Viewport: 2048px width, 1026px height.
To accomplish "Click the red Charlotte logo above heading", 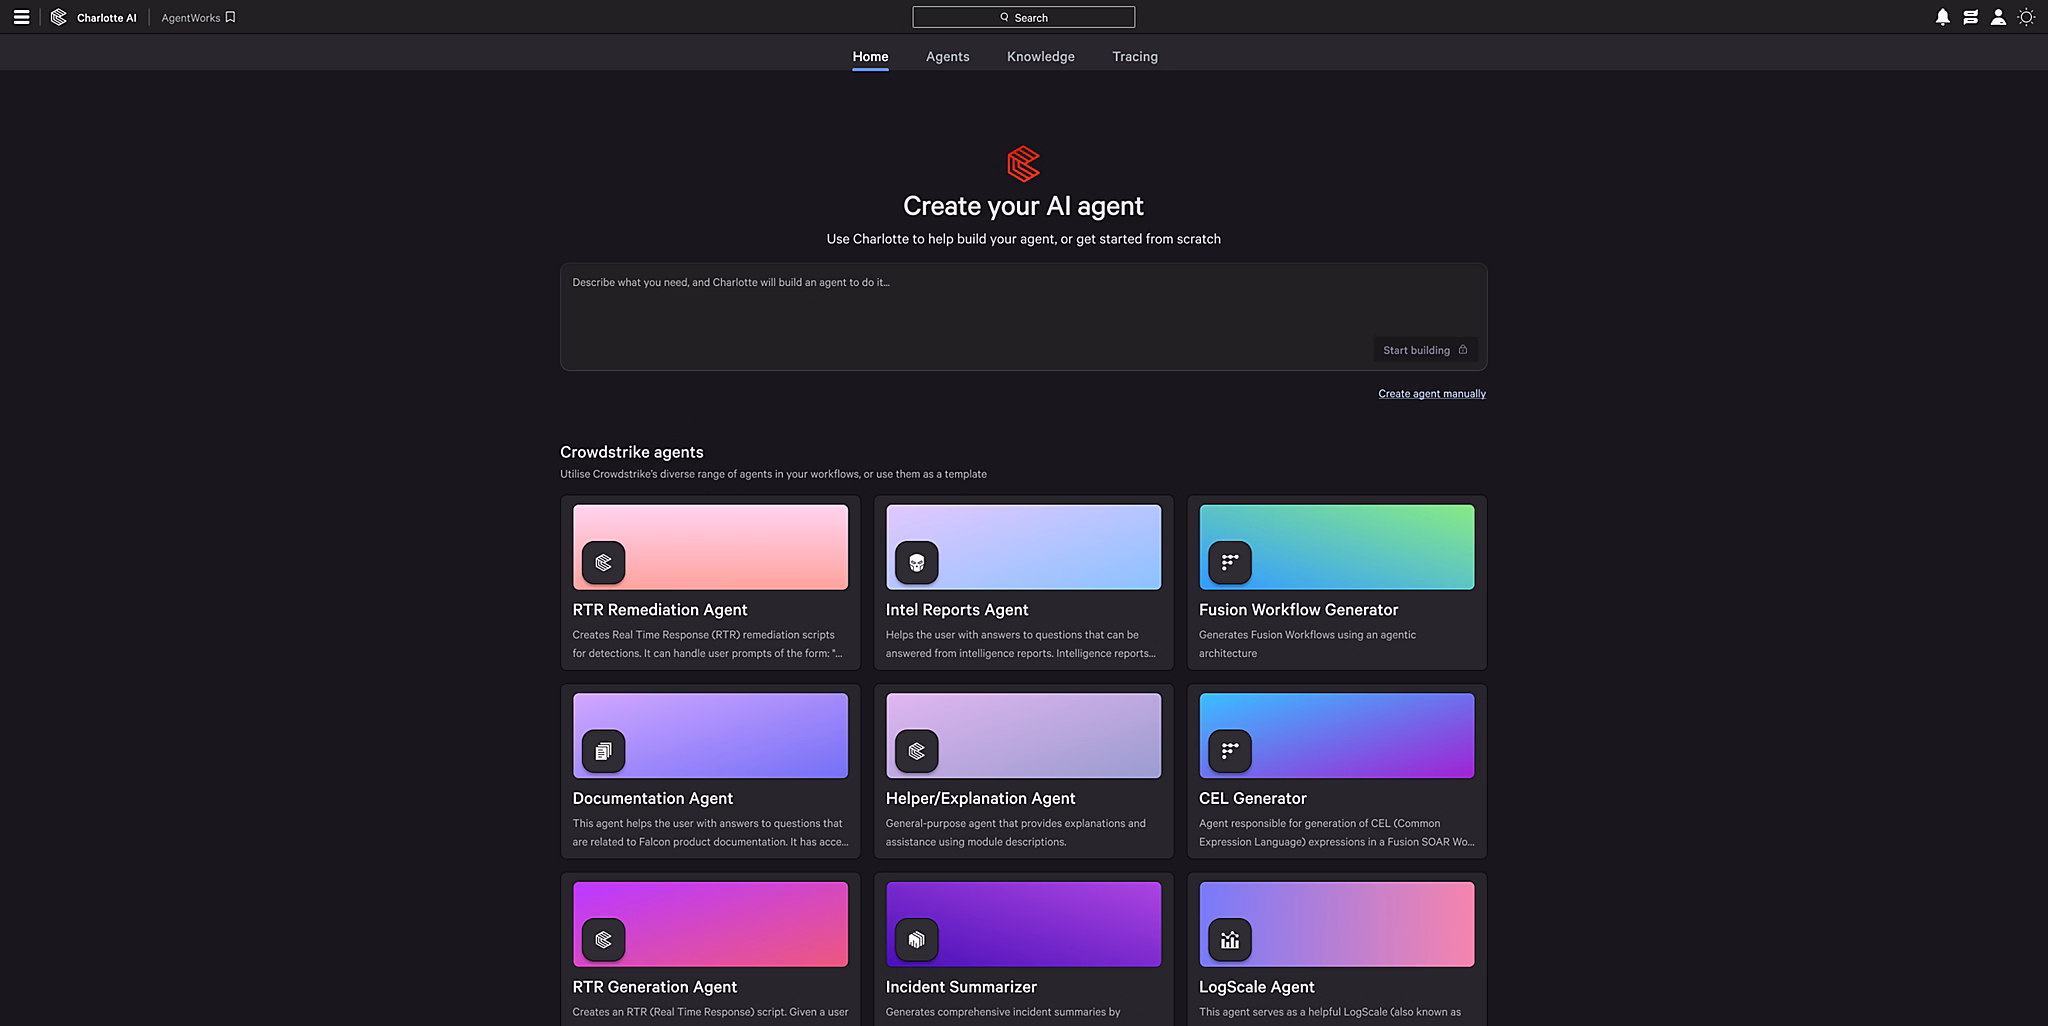I will click(1023, 164).
